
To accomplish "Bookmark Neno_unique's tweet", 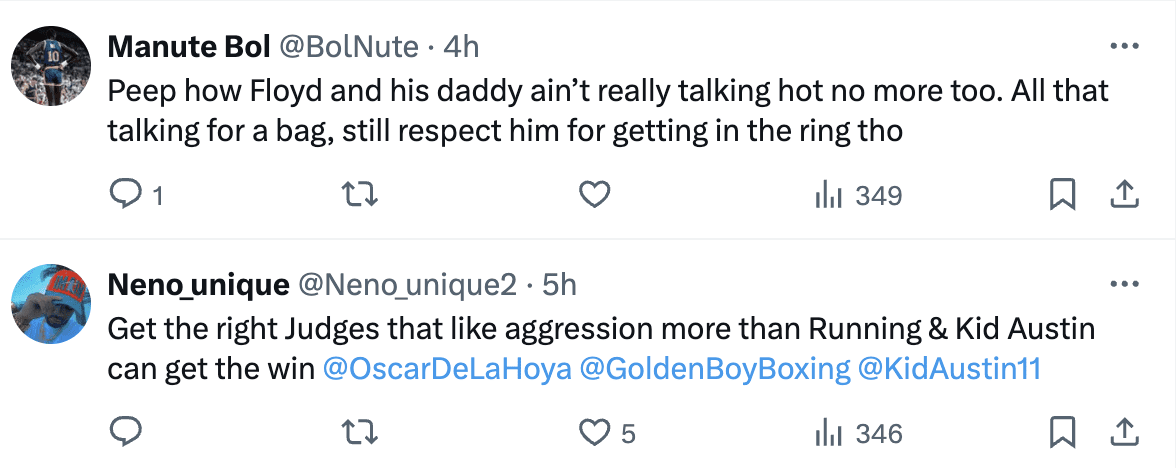I will (x=1062, y=433).
